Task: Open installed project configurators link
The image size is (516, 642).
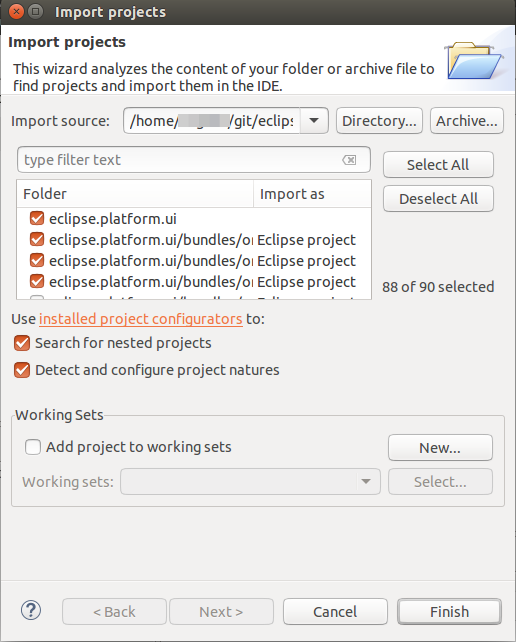Action: tap(141, 319)
